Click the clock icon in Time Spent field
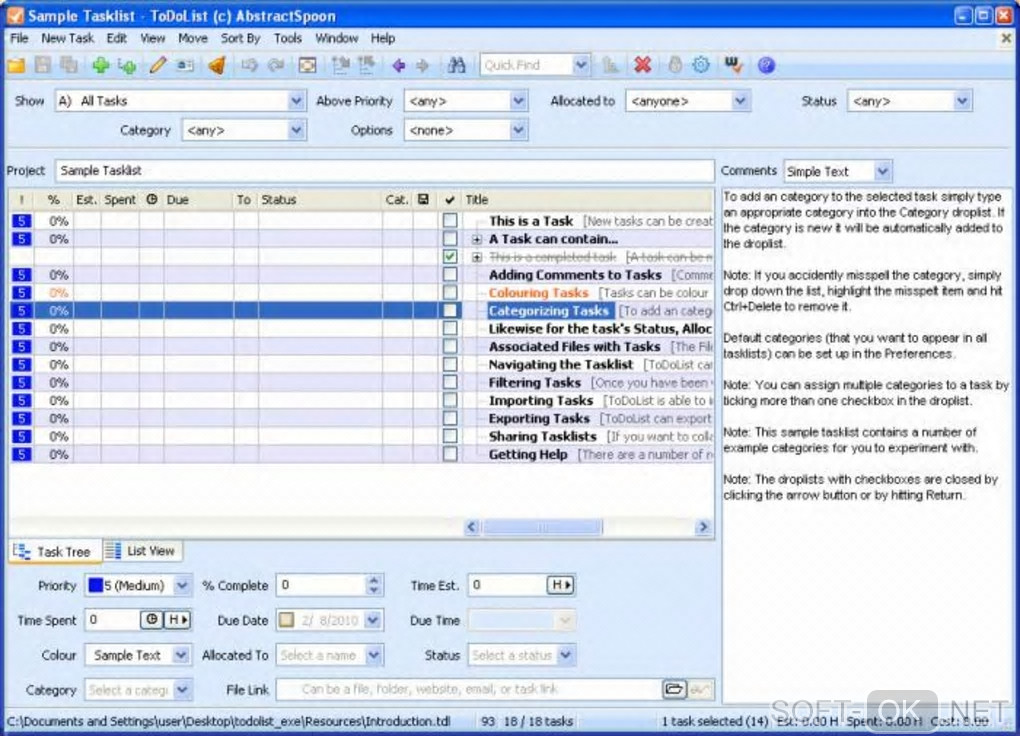Screen dimensions: 1020x736 pyautogui.click(x=151, y=620)
